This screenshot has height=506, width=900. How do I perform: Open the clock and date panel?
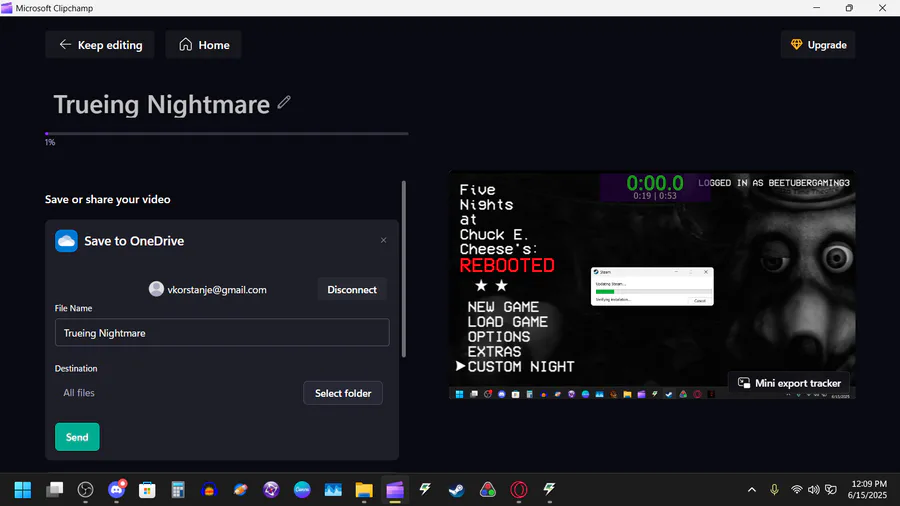868,489
